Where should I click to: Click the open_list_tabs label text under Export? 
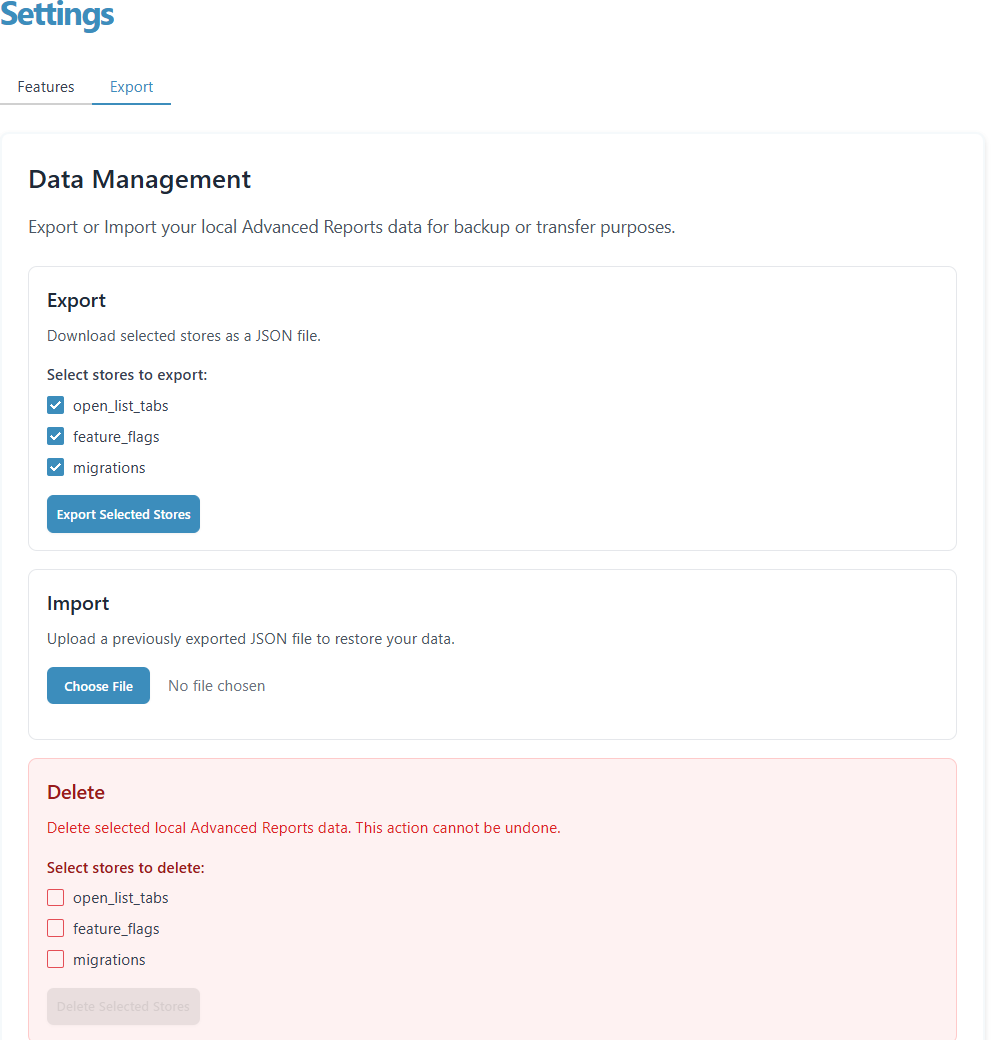point(121,406)
